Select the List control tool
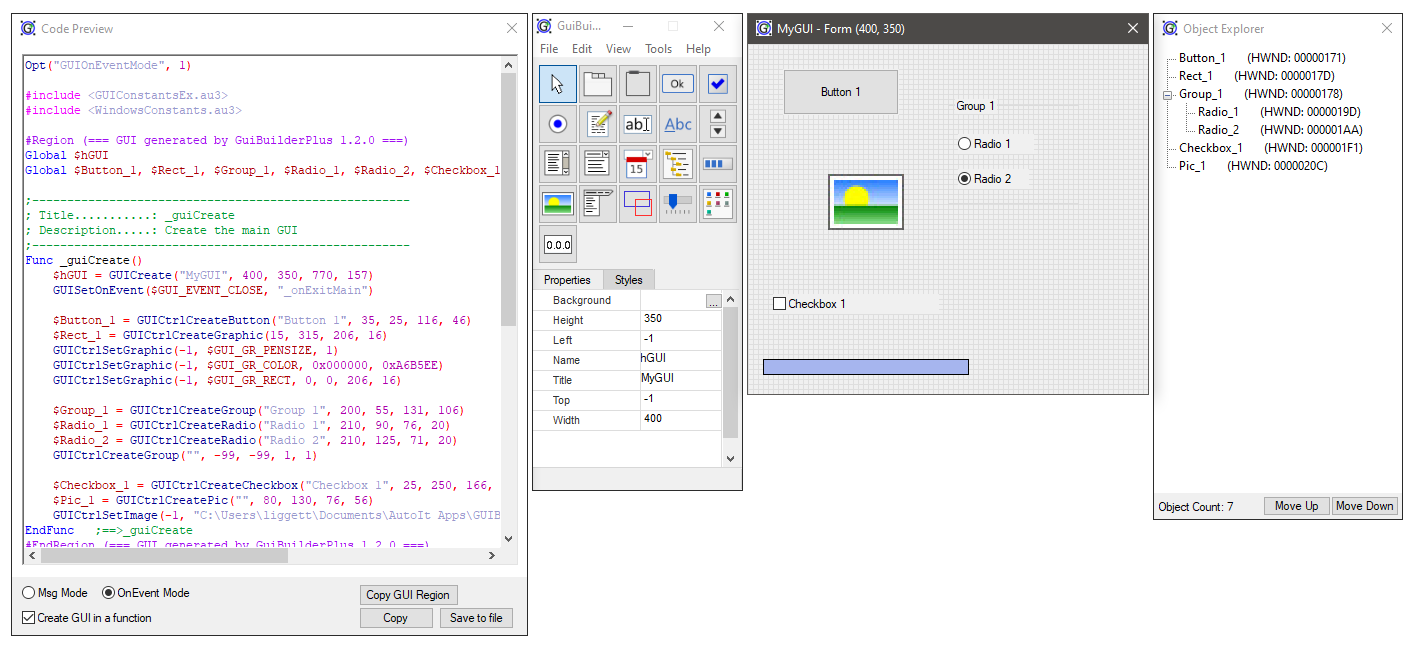 point(558,164)
